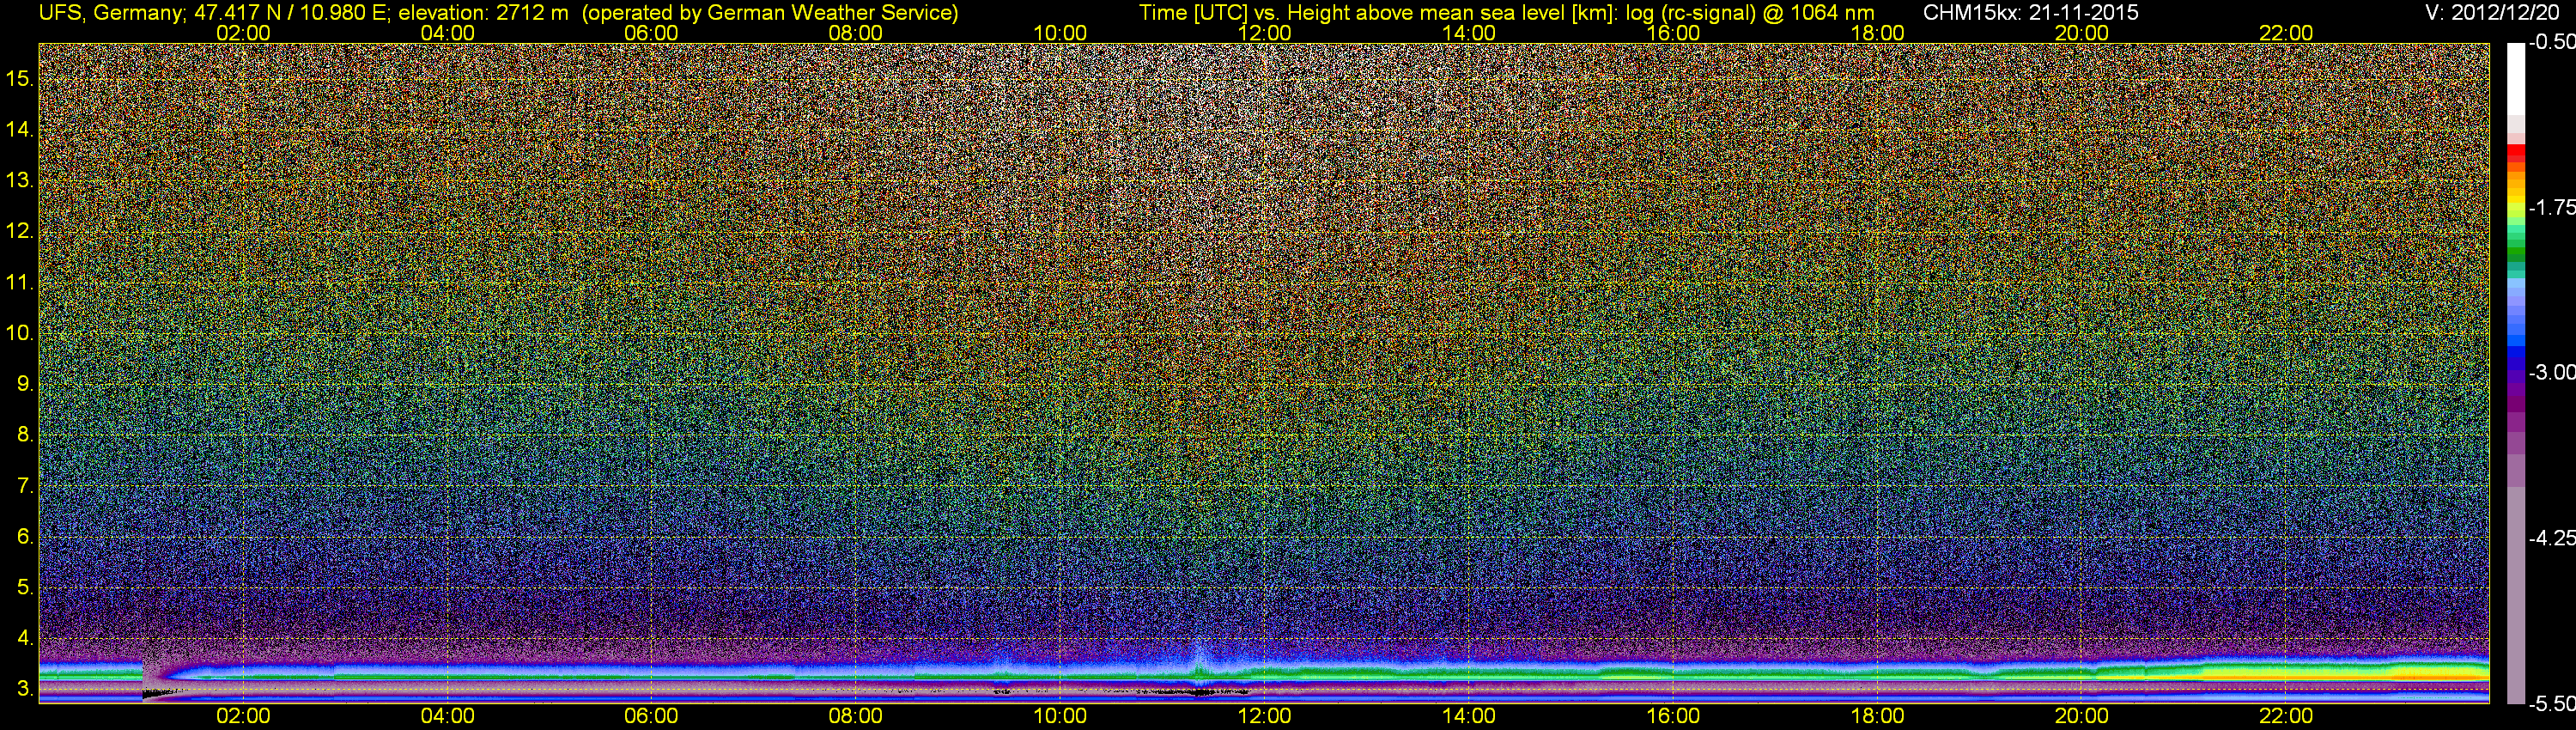2576x730 pixels.
Task: Select the 4. km height axis label
Action: tap(25, 638)
